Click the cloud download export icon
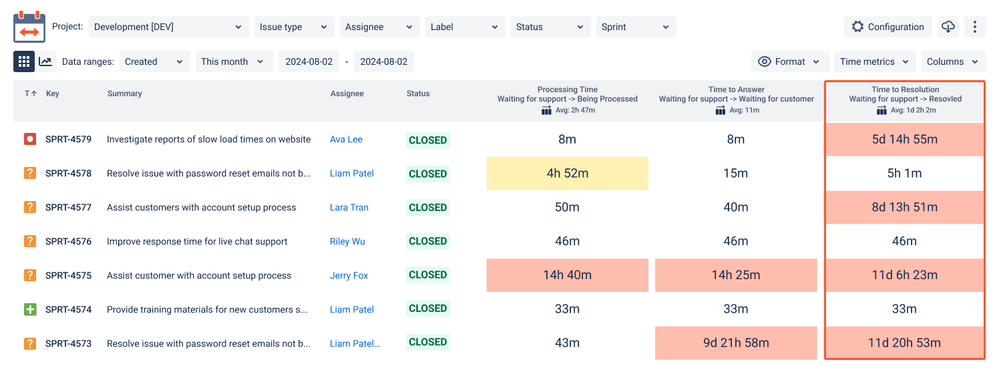This screenshot has height=370, width=999. pyautogui.click(x=949, y=27)
